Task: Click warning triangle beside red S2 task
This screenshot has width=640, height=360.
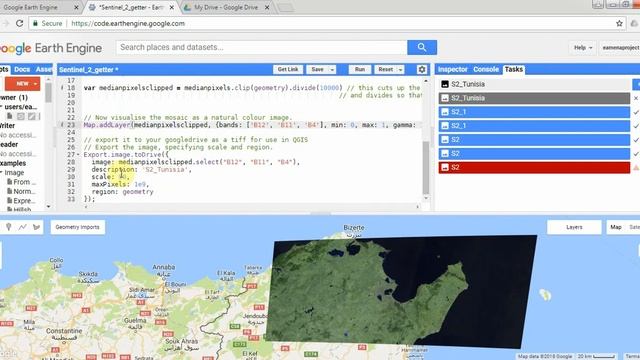Action: 636,167
